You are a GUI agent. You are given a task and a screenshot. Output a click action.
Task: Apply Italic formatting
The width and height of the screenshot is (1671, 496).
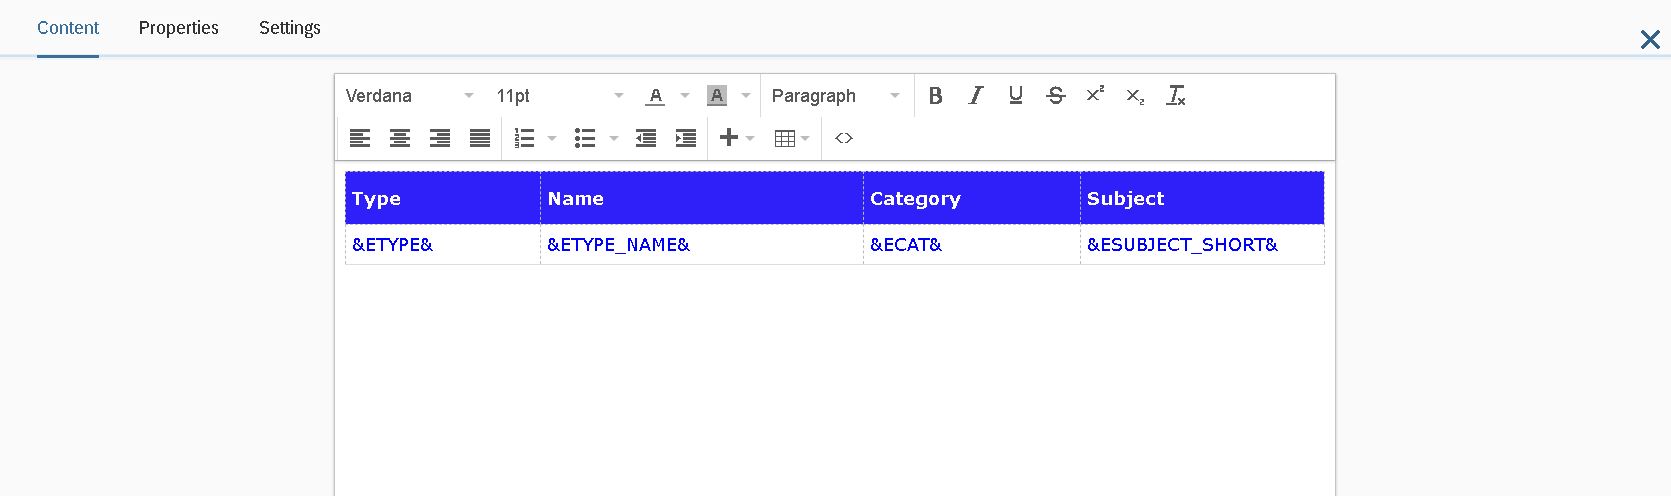coord(976,96)
